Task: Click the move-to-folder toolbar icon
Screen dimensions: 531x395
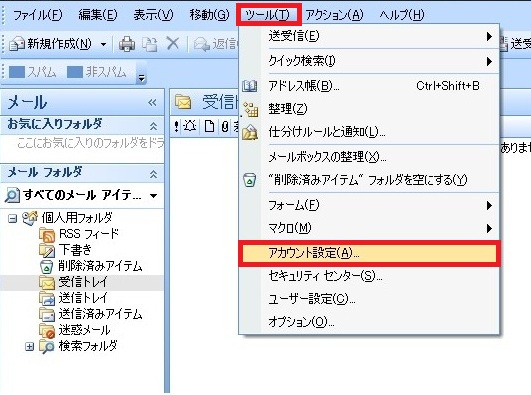Action: click(149, 44)
